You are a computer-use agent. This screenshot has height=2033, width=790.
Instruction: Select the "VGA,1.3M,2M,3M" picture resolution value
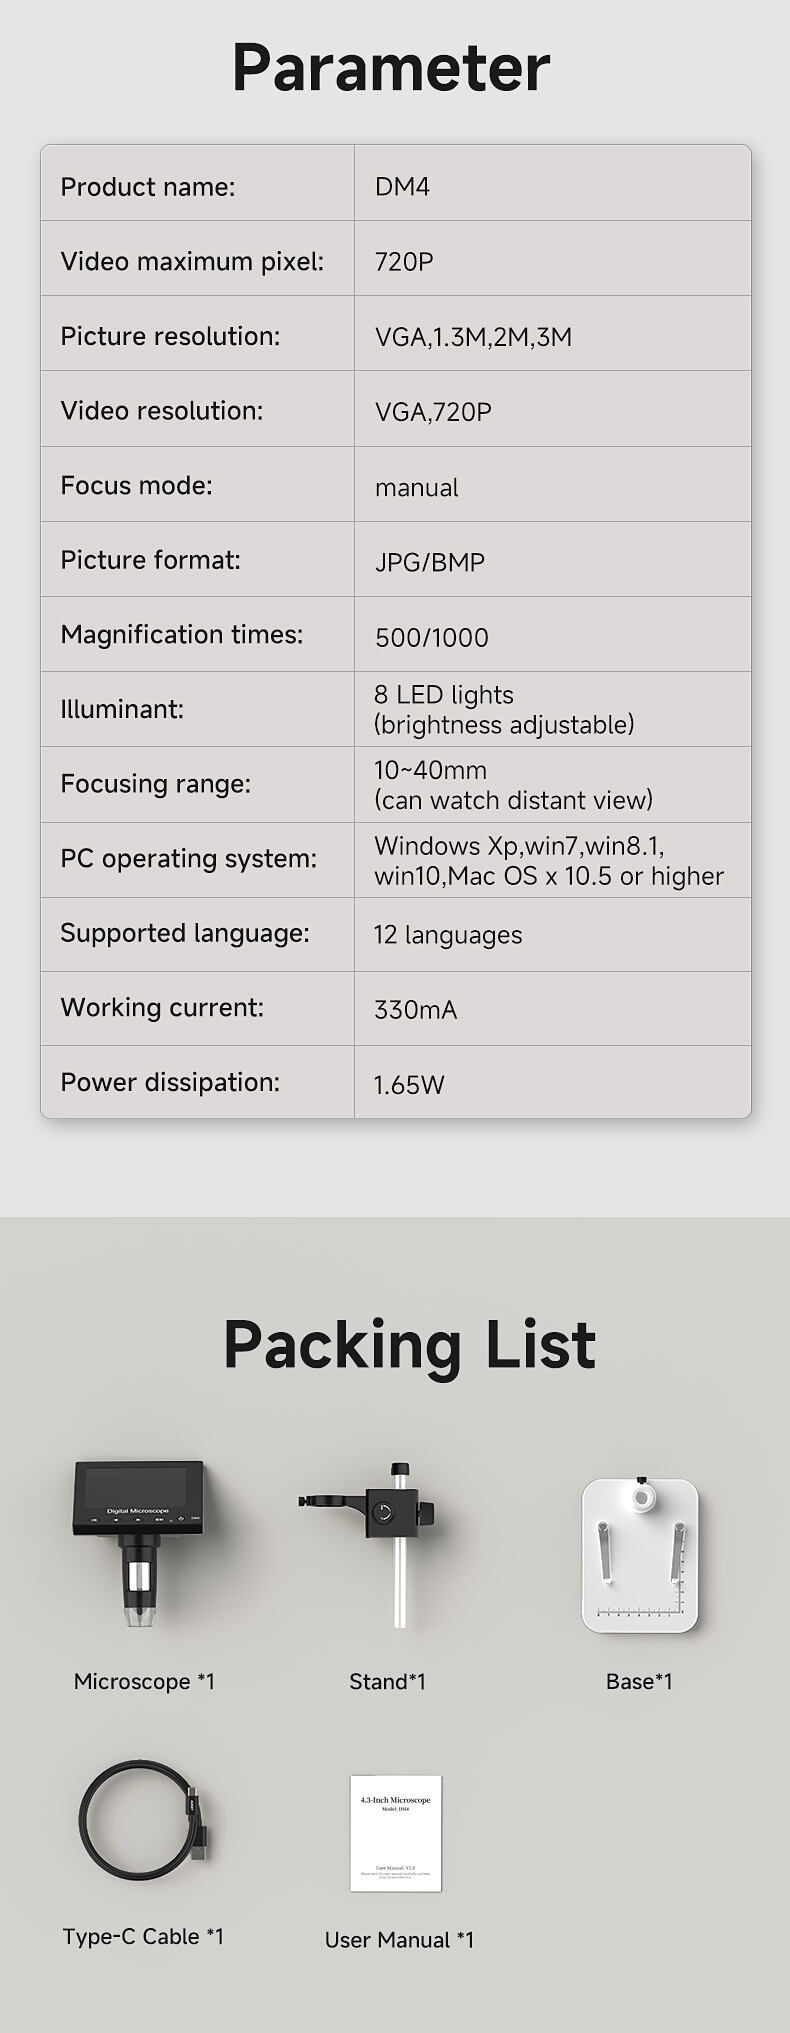pos(473,337)
